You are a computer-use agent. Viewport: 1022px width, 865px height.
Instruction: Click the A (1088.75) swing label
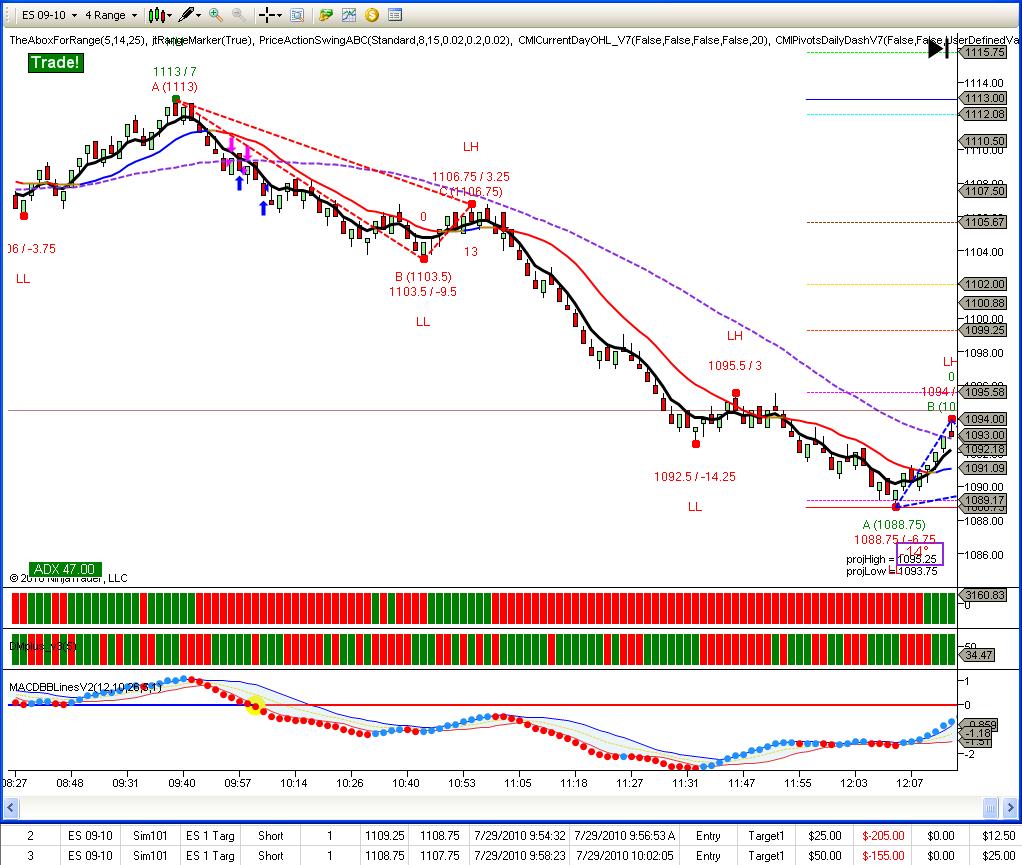pos(894,525)
